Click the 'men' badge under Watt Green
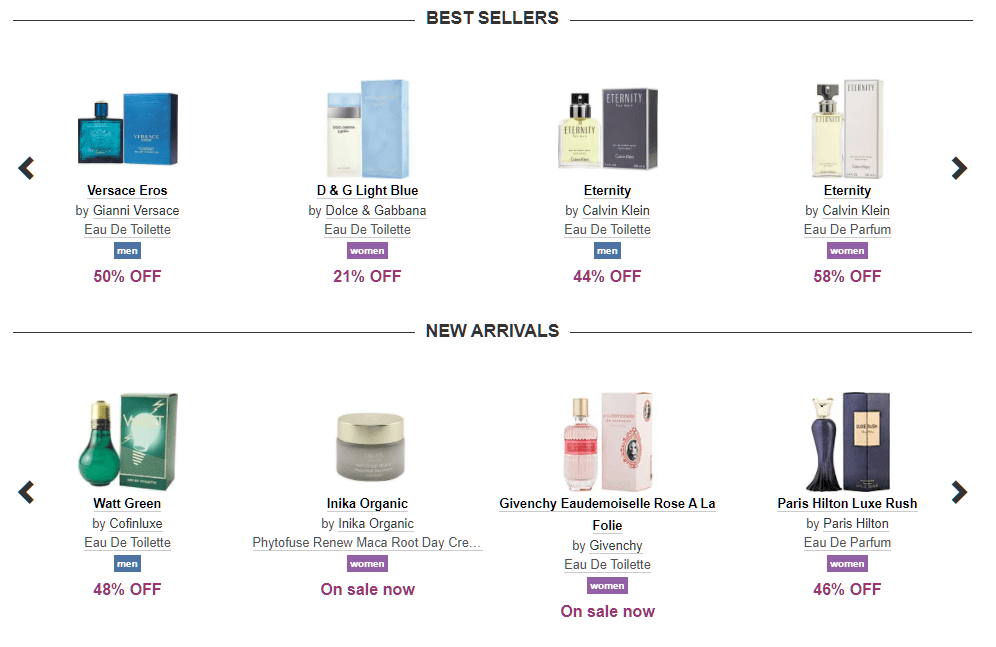The height and width of the screenshot is (647, 996). [x=127, y=563]
